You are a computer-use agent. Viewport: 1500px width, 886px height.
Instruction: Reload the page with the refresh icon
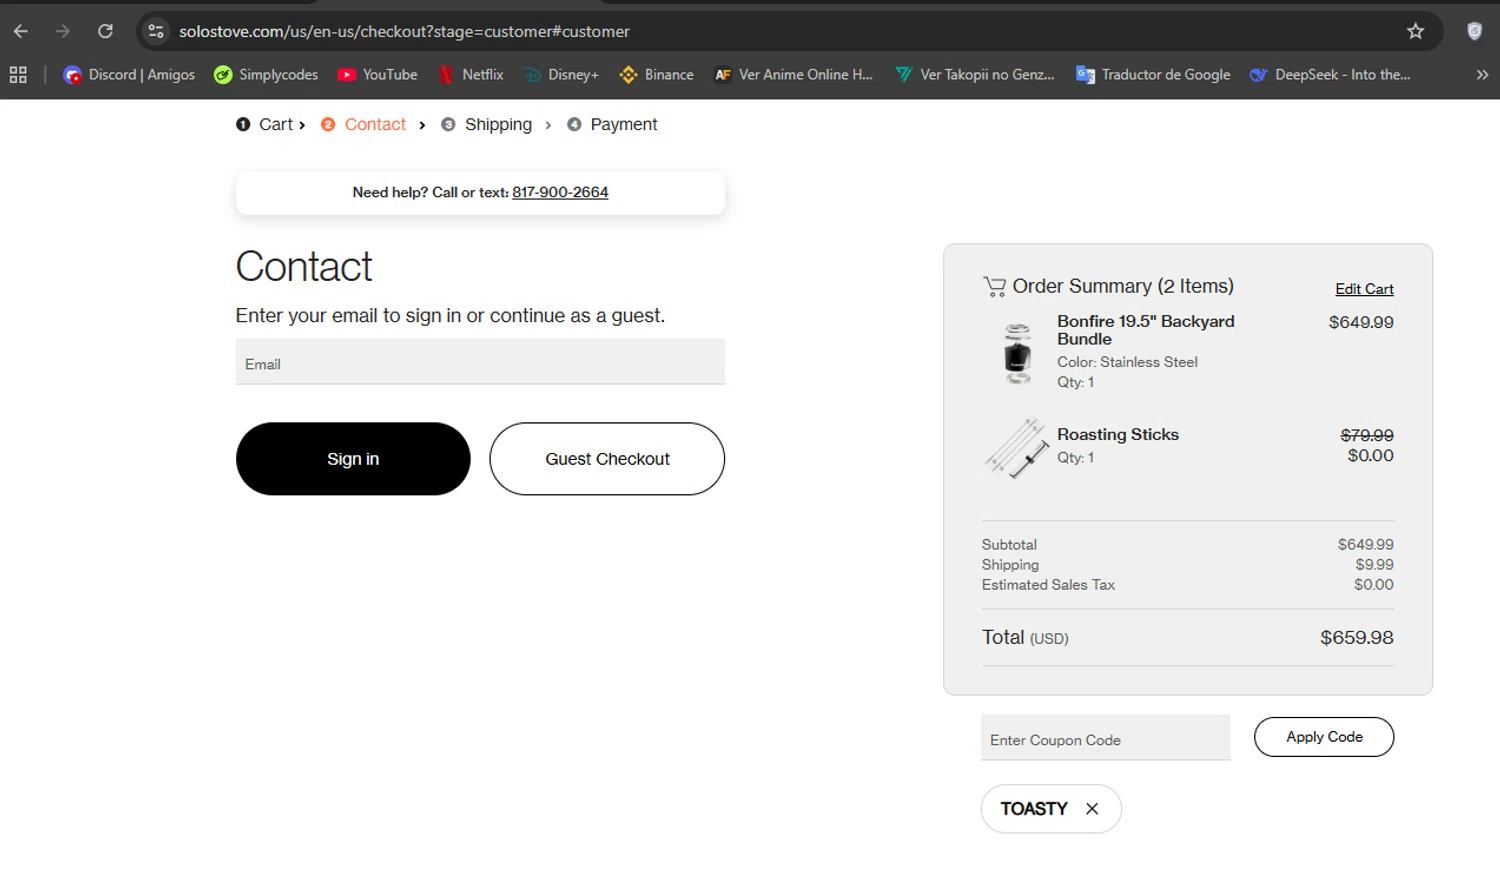coord(105,31)
